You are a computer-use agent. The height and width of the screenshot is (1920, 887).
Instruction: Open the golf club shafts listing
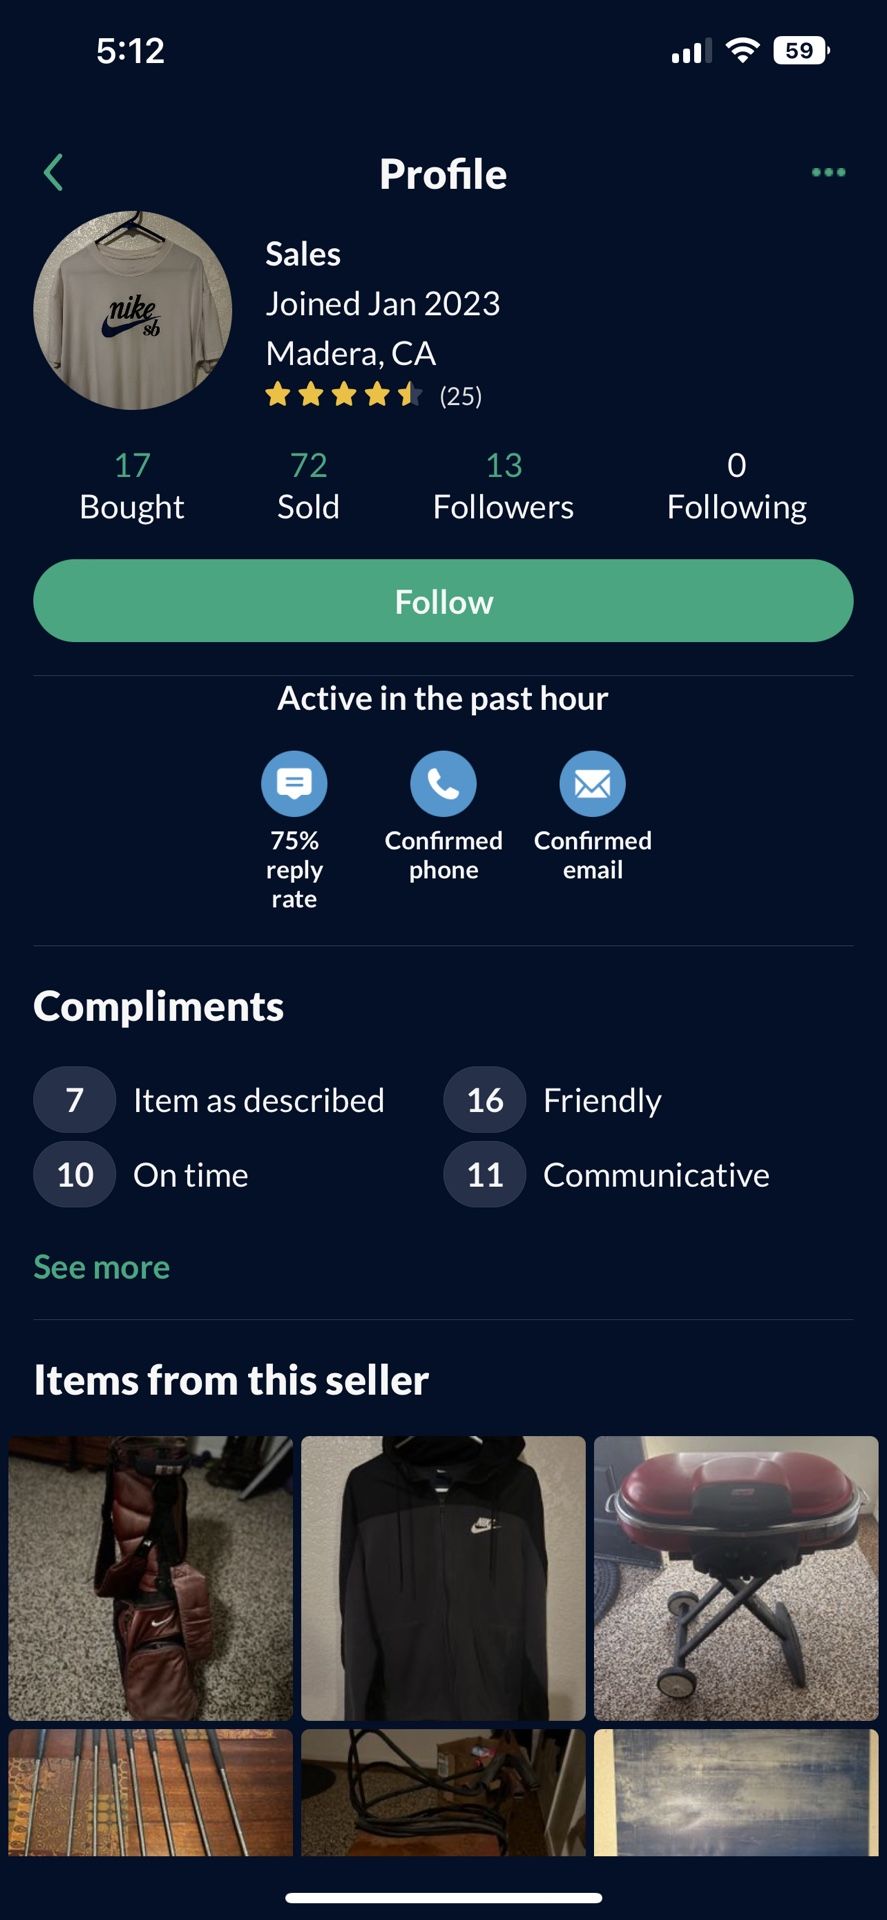click(151, 1792)
